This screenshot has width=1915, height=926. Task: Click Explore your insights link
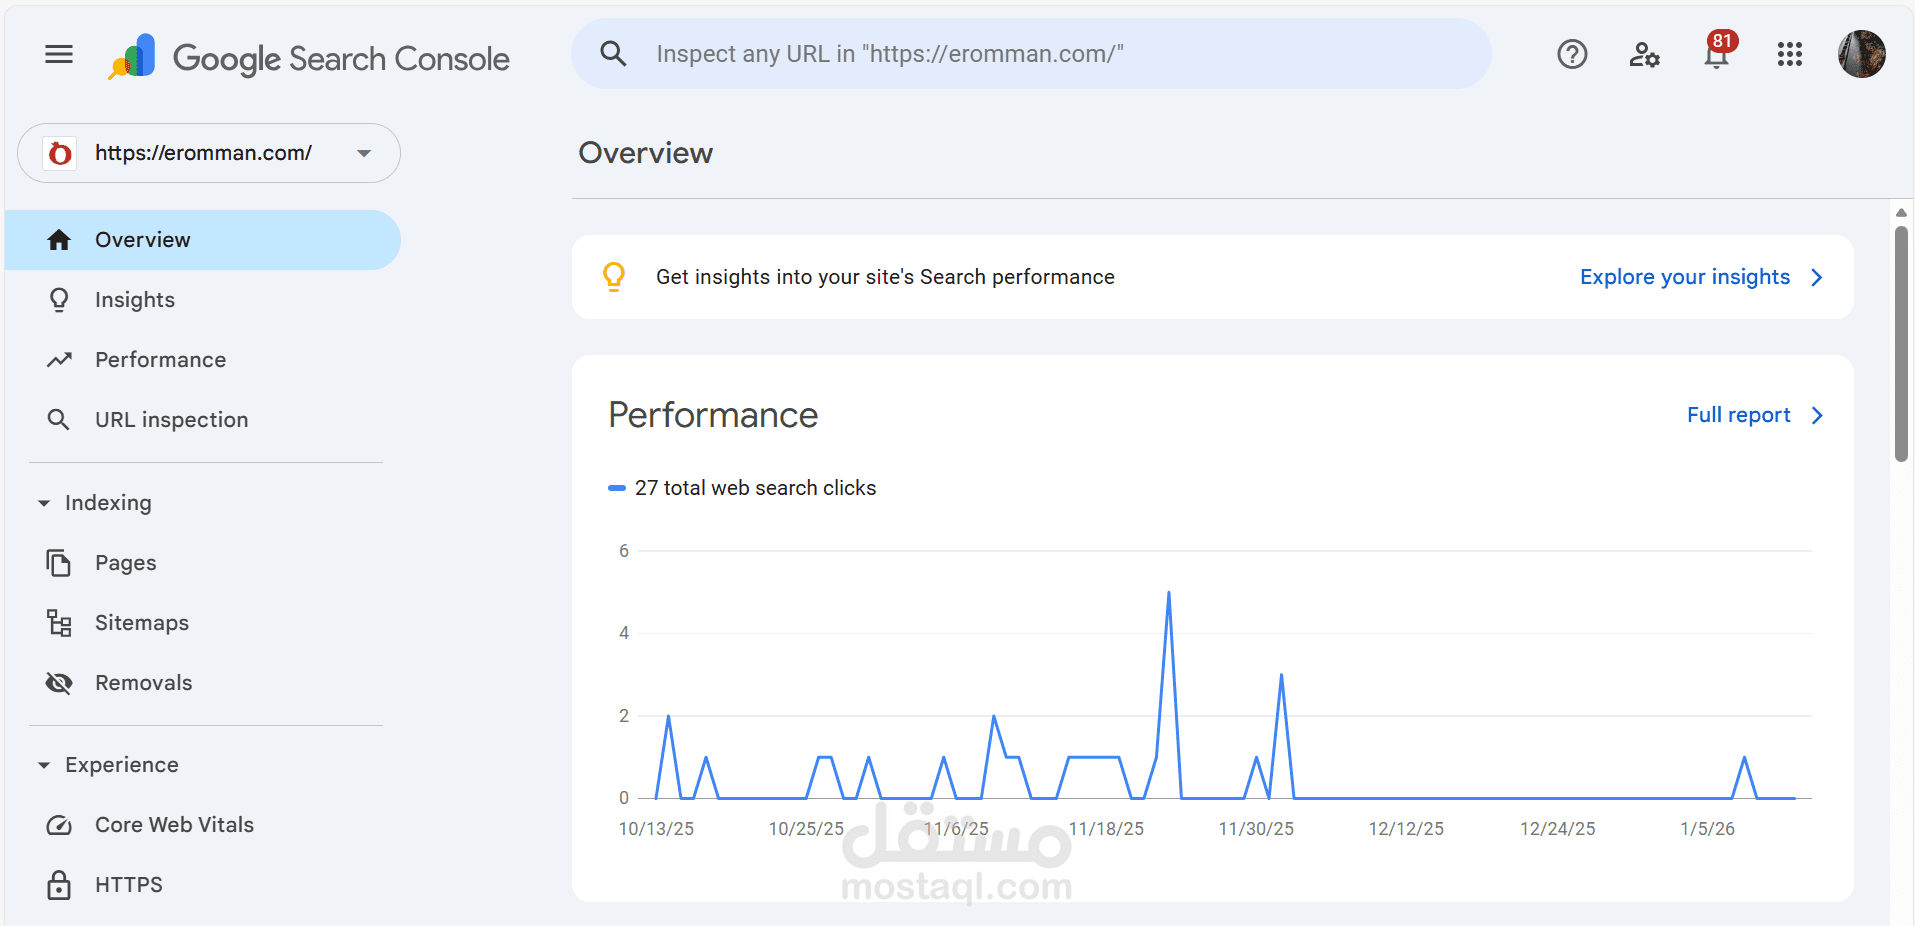pyautogui.click(x=1702, y=277)
